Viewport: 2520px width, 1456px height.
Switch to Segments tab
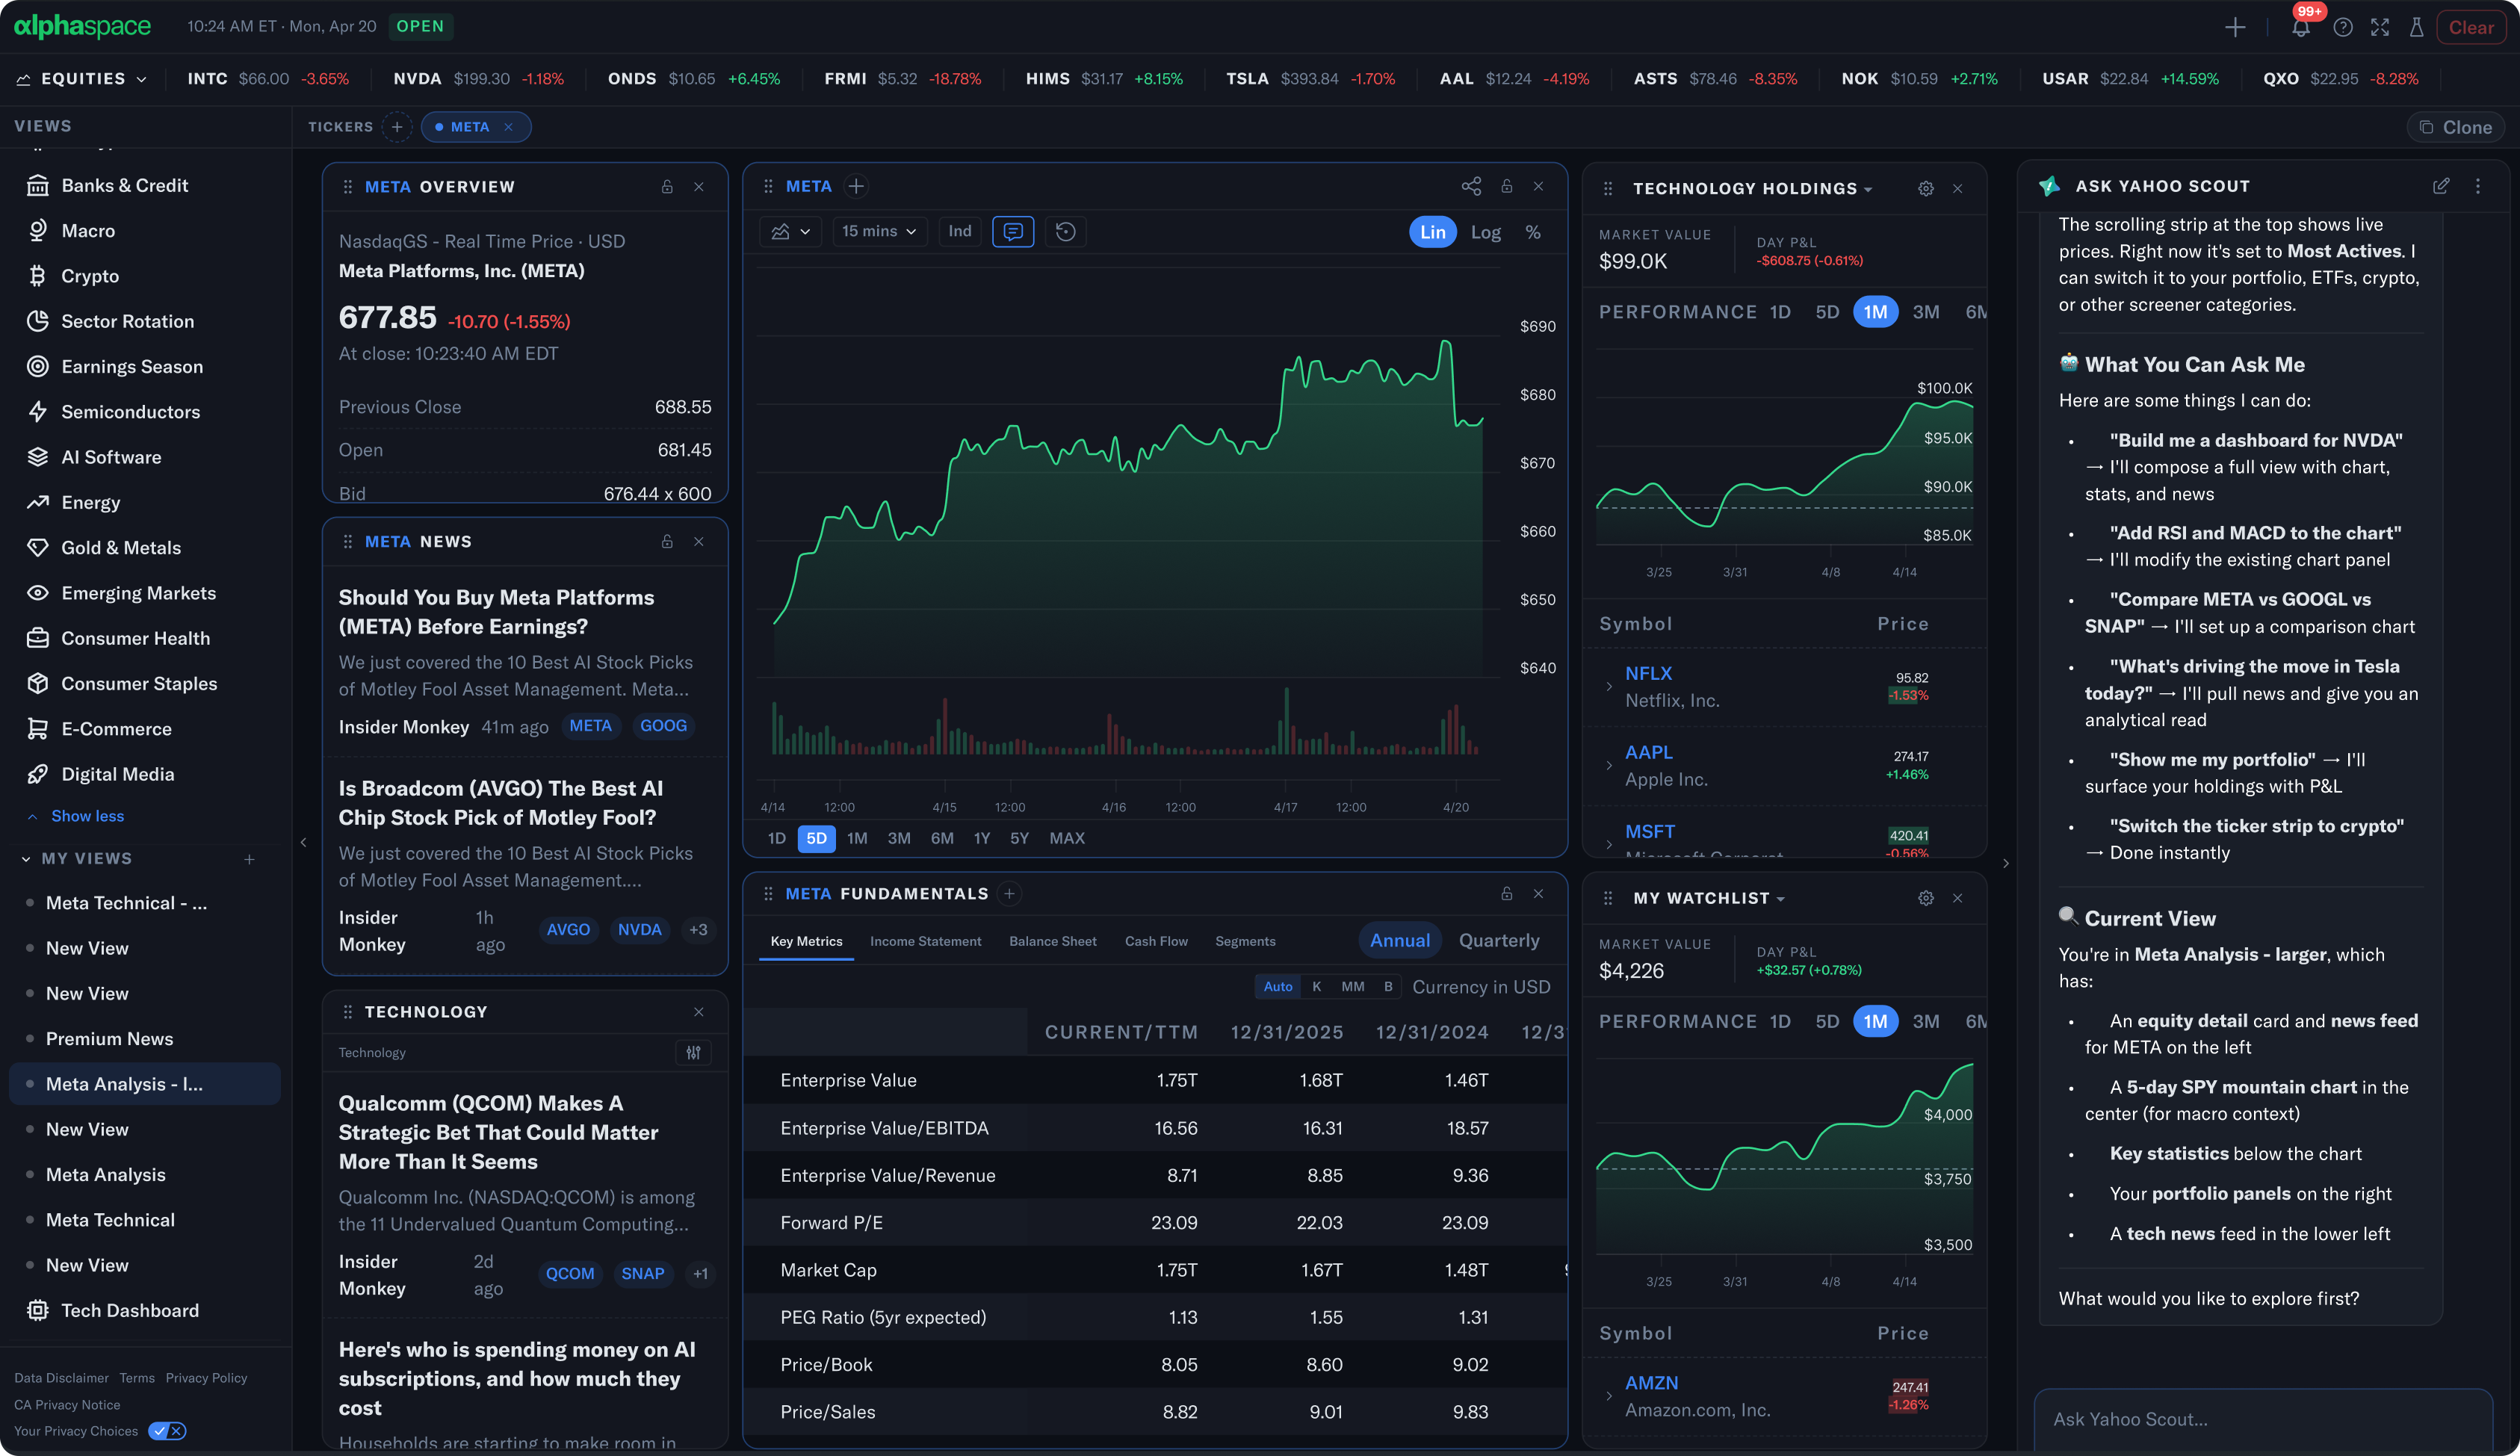coord(1245,941)
